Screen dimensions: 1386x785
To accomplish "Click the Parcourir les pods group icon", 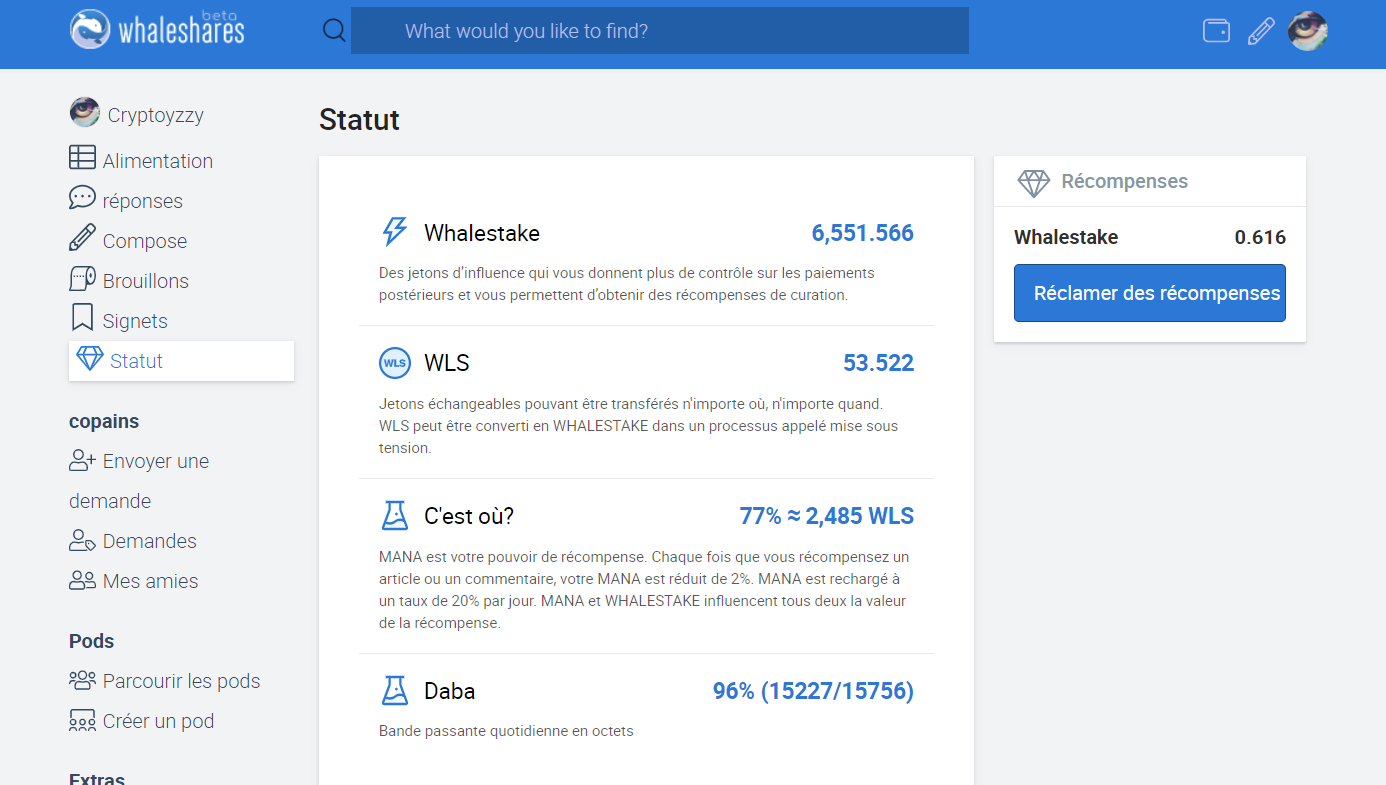I will pos(82,680).
